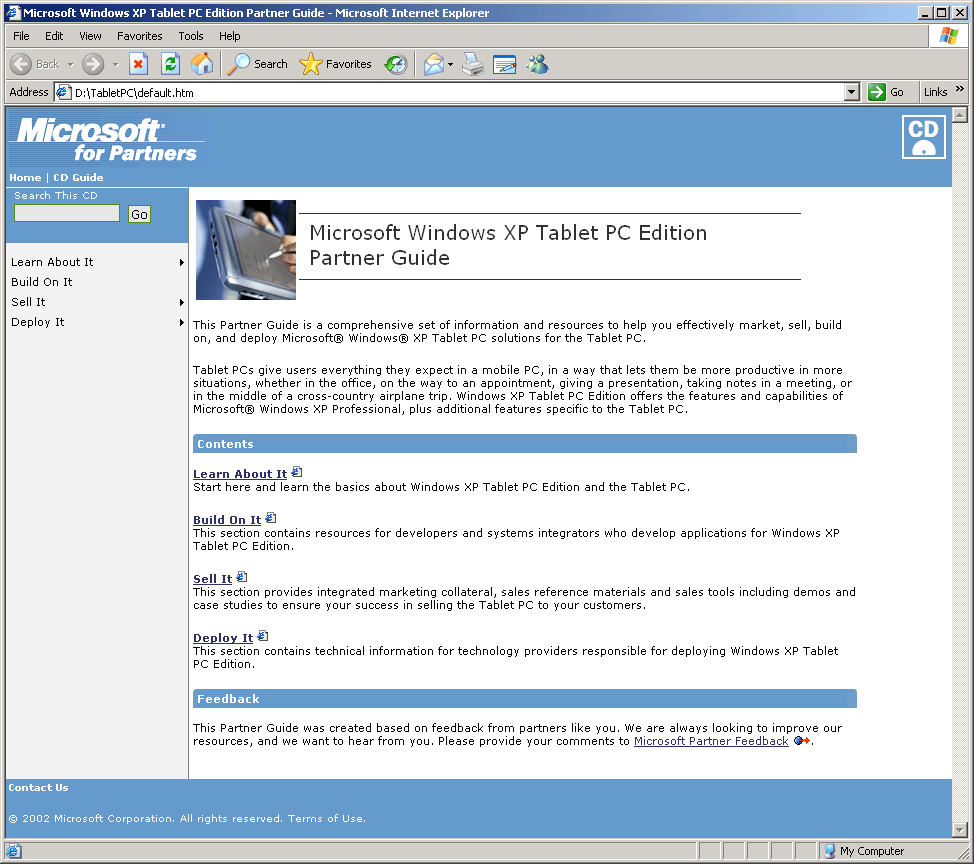
Task: Open the Microsoft Partner Feedback link
Action: tap(711, 741)
